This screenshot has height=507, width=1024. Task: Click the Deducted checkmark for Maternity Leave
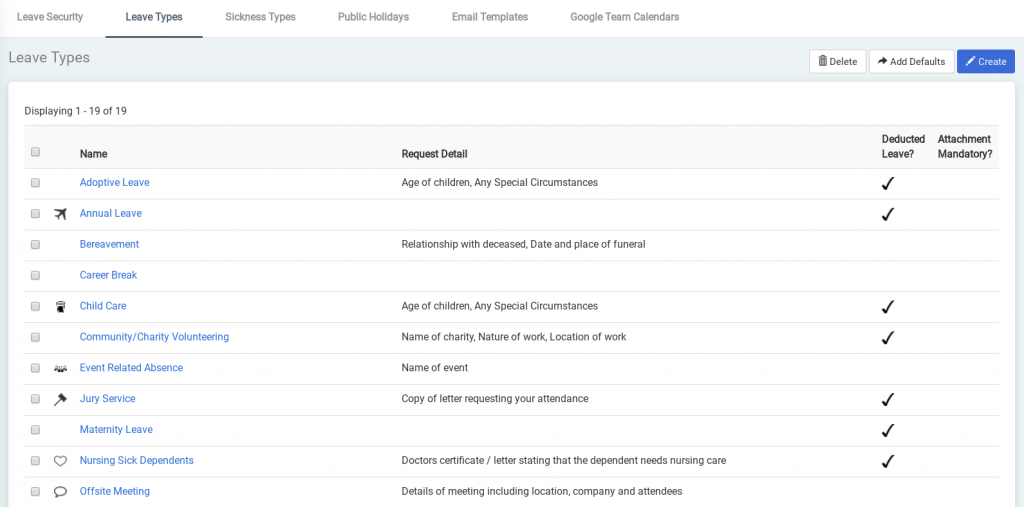[887, 430]
